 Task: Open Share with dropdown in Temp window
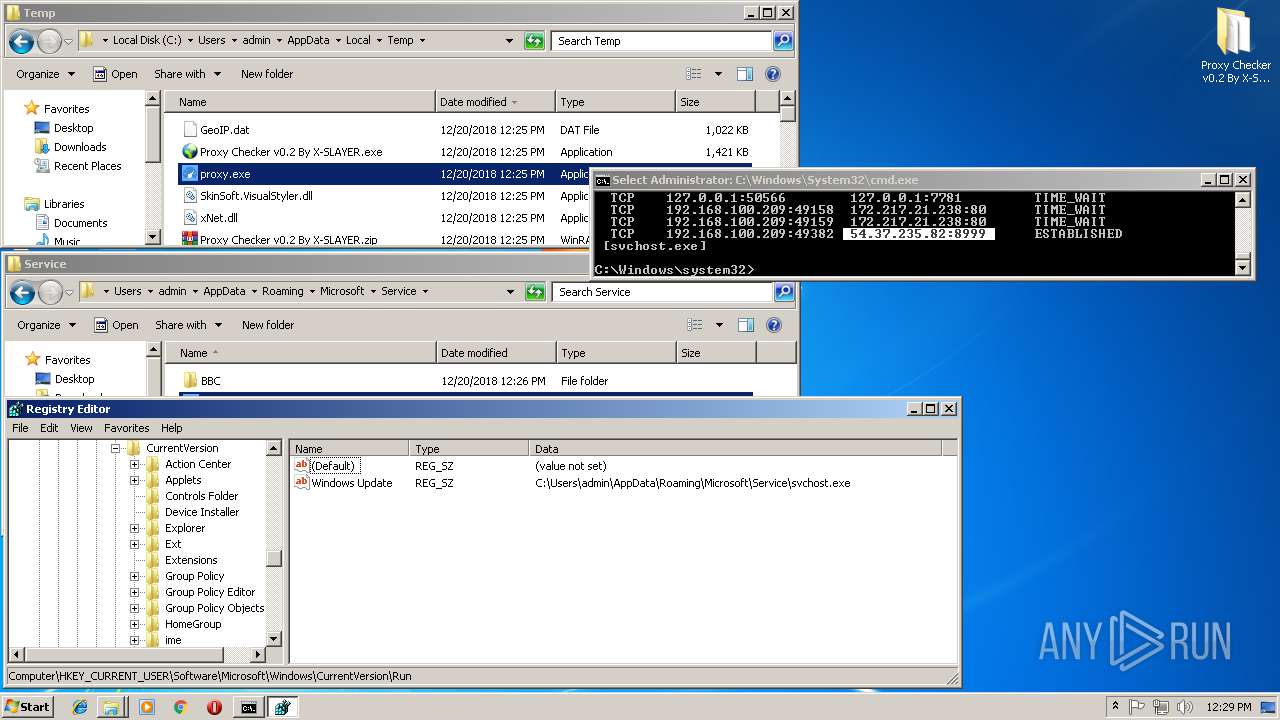[x=187, y=74]
